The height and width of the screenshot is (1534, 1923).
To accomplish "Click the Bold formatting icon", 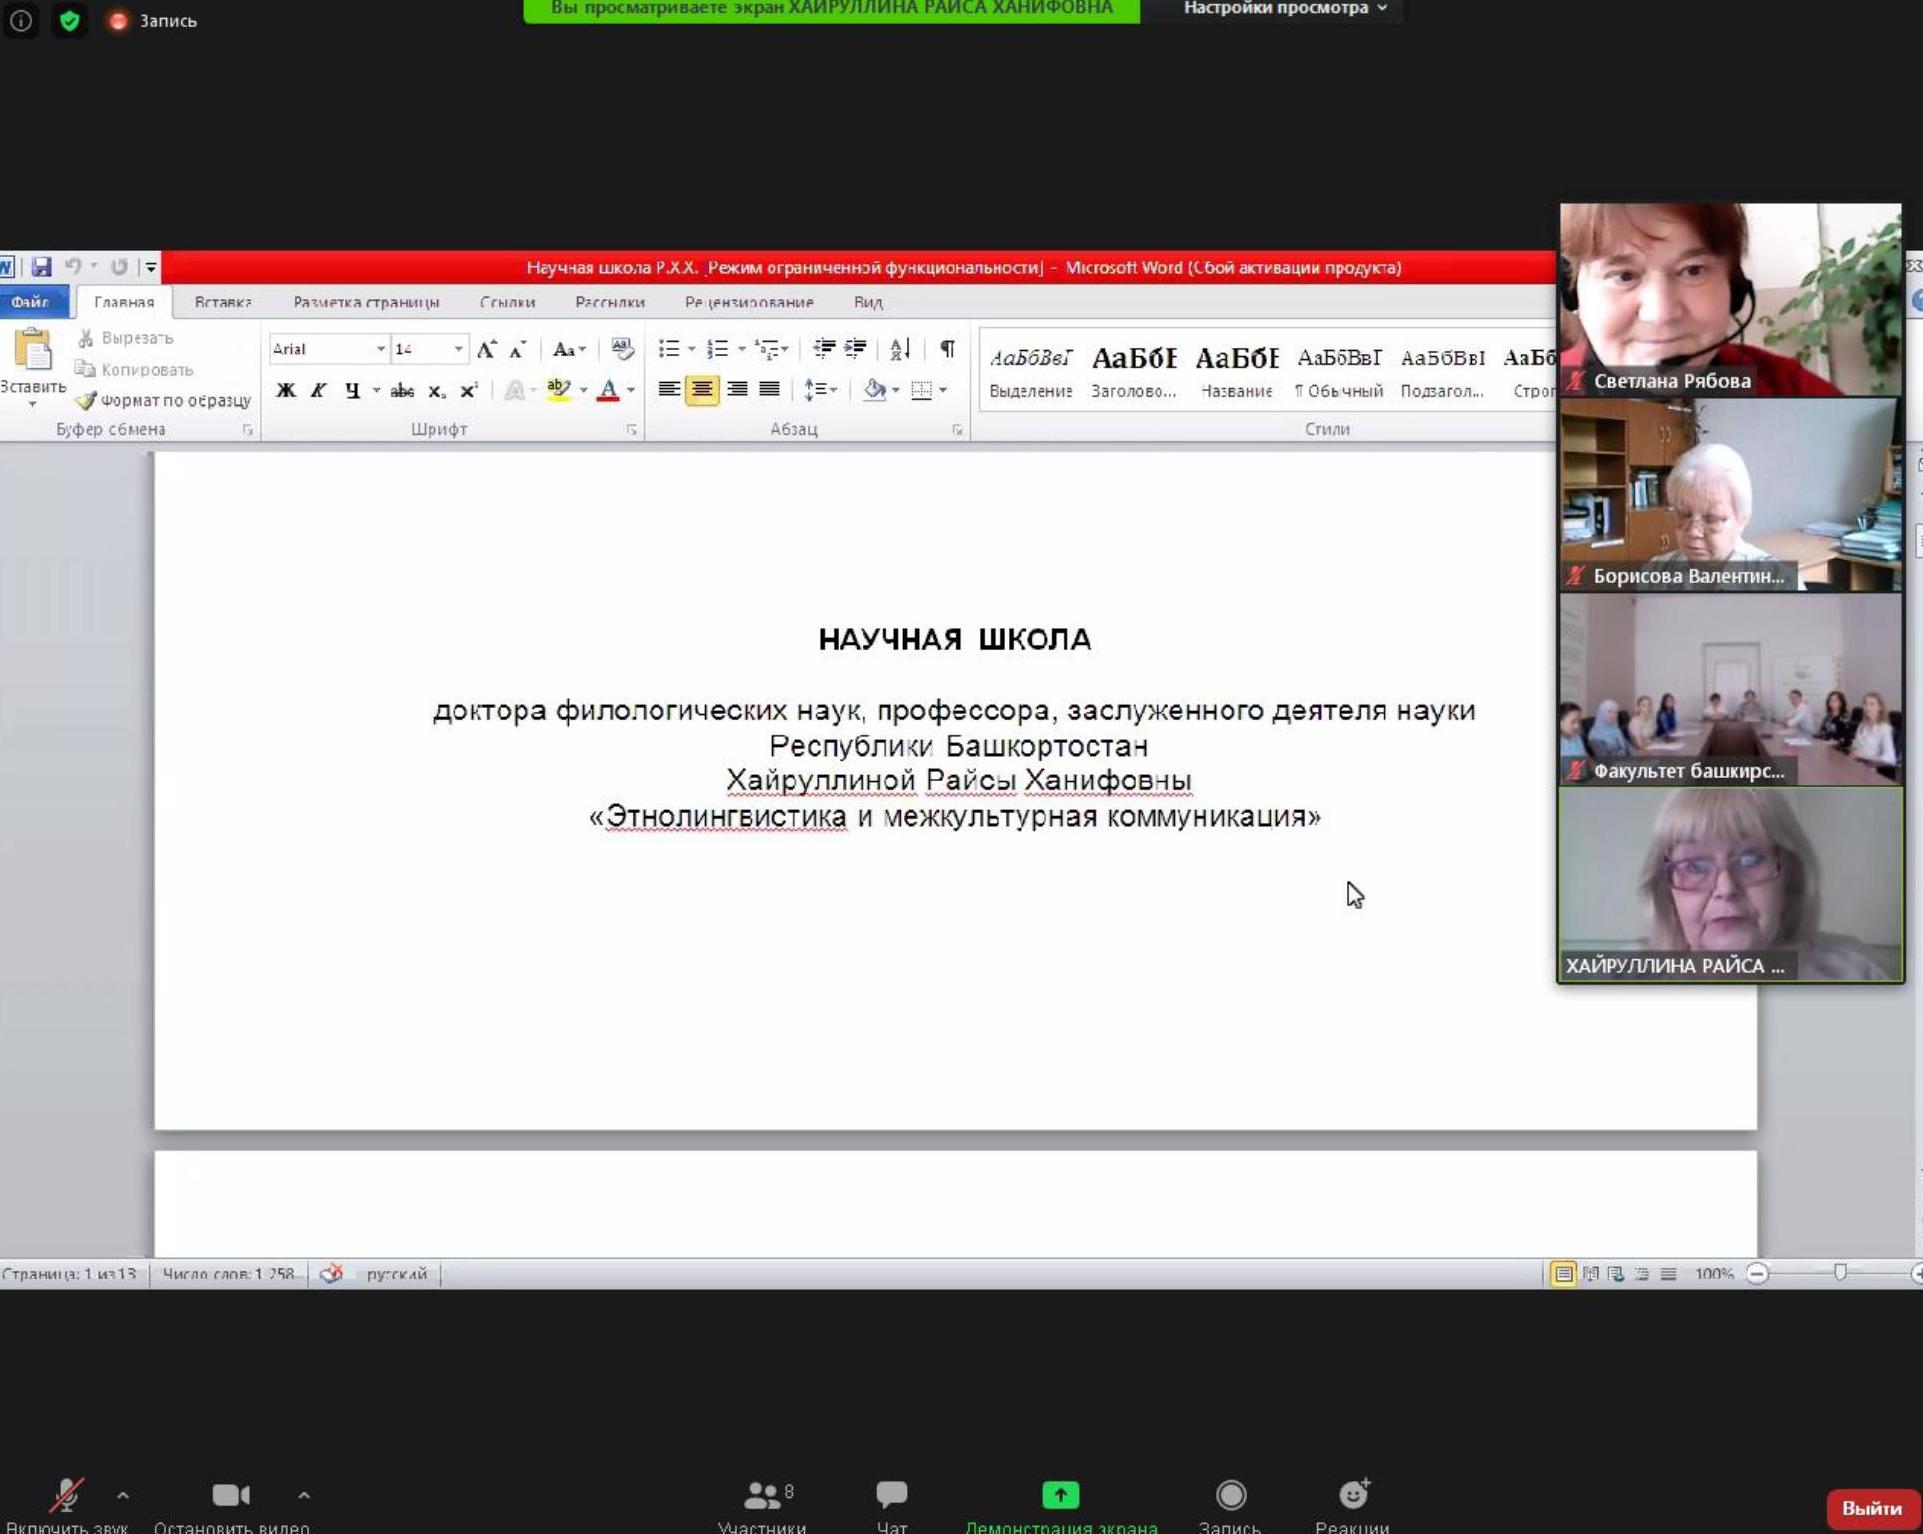I will coord(286,391).
